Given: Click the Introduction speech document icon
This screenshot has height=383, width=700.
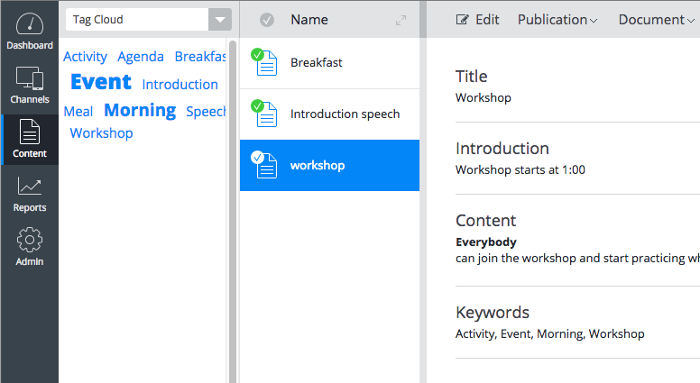Looking at the screenshot, I should [266, 114].
